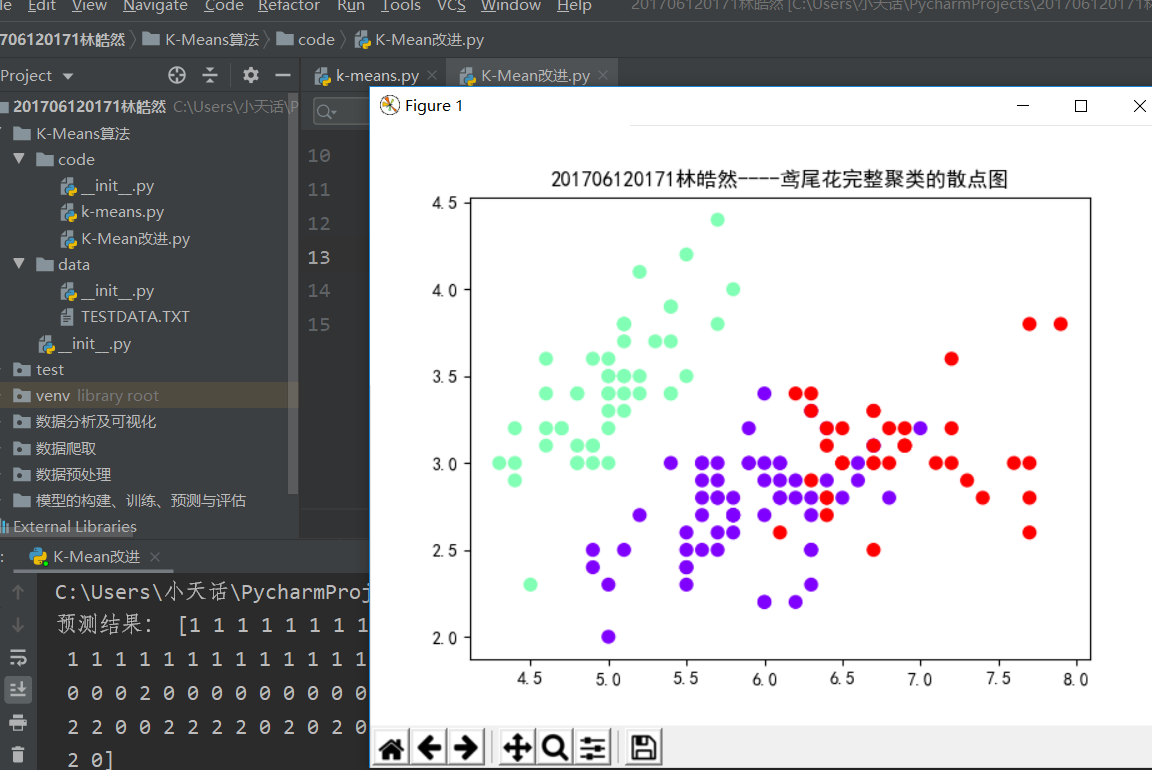Close the K-Mean改进.py editor tab
The image size is (1152, 770).
603,75
